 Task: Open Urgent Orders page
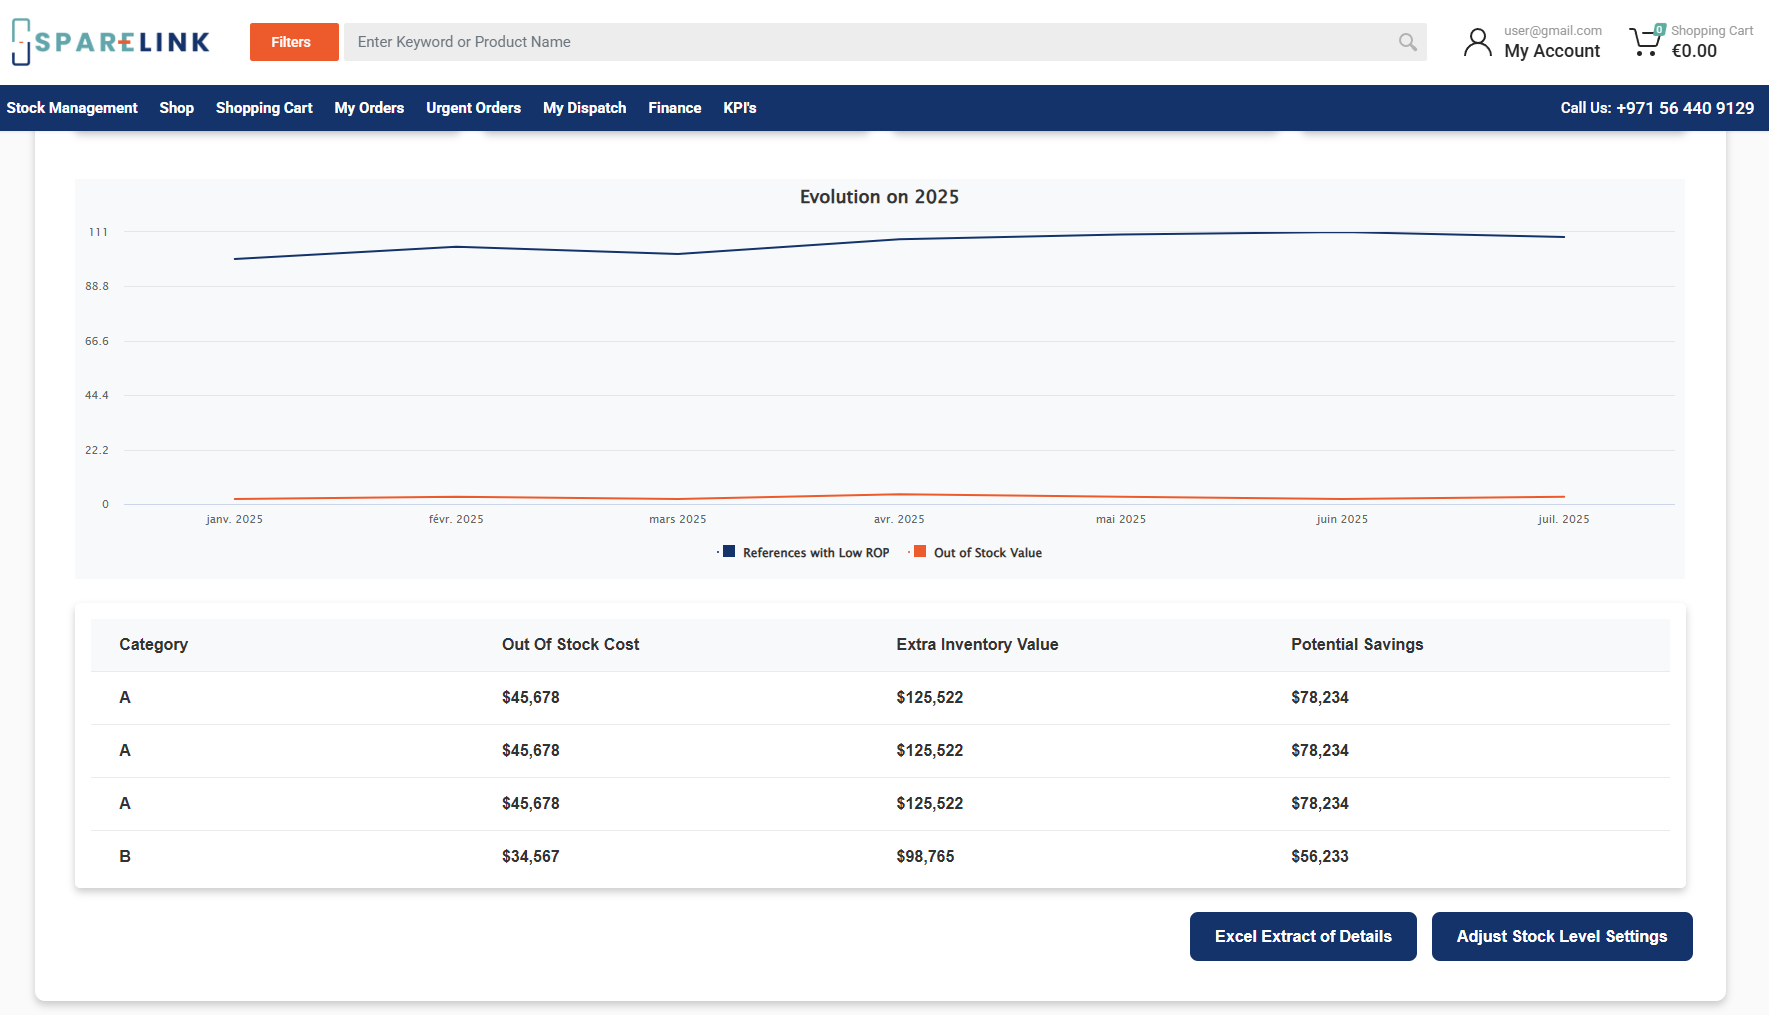473,108
